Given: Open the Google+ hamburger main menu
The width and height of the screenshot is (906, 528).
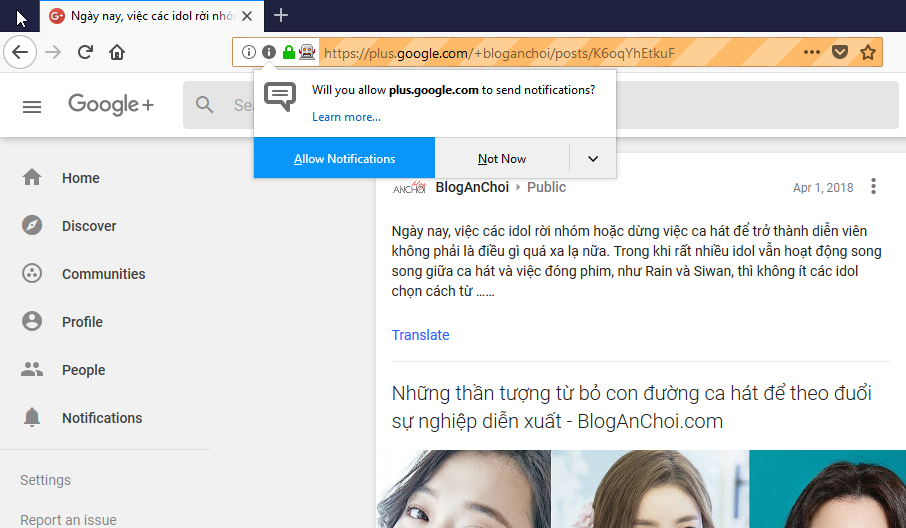Looking at the screenshot, I should point(32,106).
